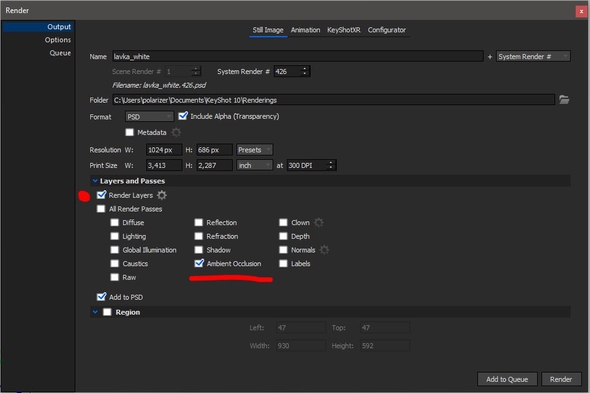Toggle Ambient Occlusion pass checkbox
This screenshot has width=590, height=393.
[199, 263]
